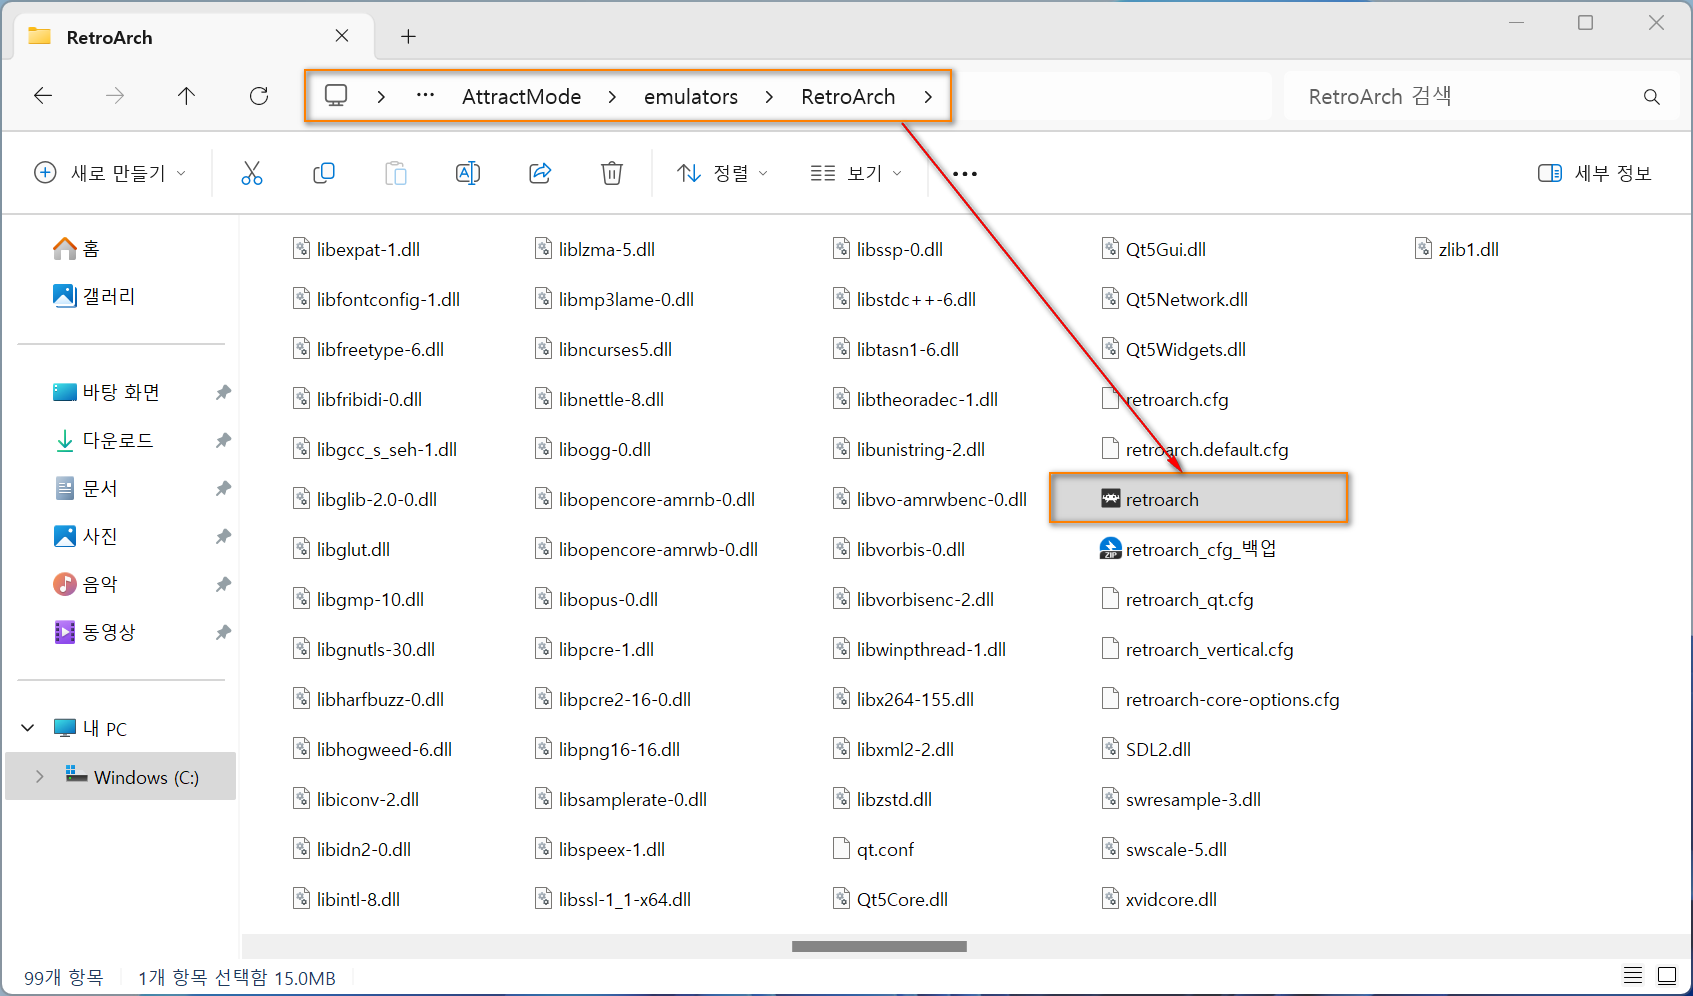This screenshot has width=1693, height=996.
Task: Select xvidcore.dll file
Action: point(1160,899)
